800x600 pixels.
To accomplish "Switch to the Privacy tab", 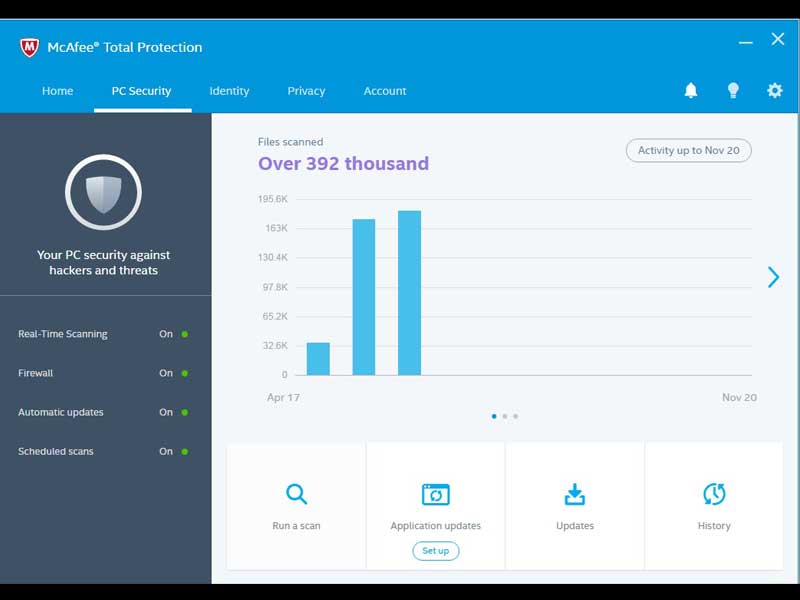I will 306,91.
